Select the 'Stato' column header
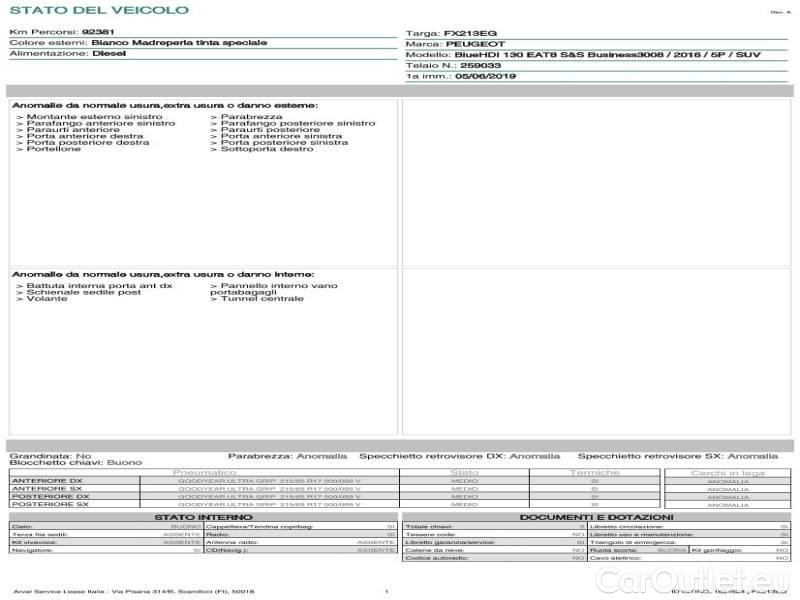800x600 pixels. 465,473
